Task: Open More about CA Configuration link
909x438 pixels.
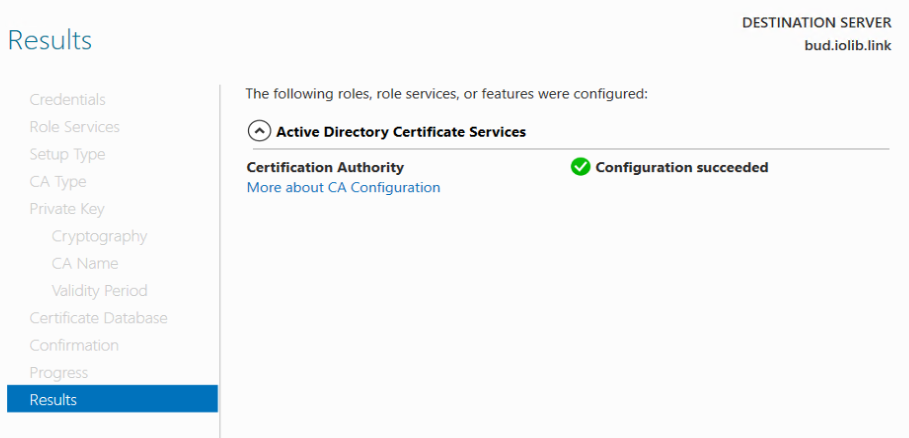Action: click(x=343, y=188)
